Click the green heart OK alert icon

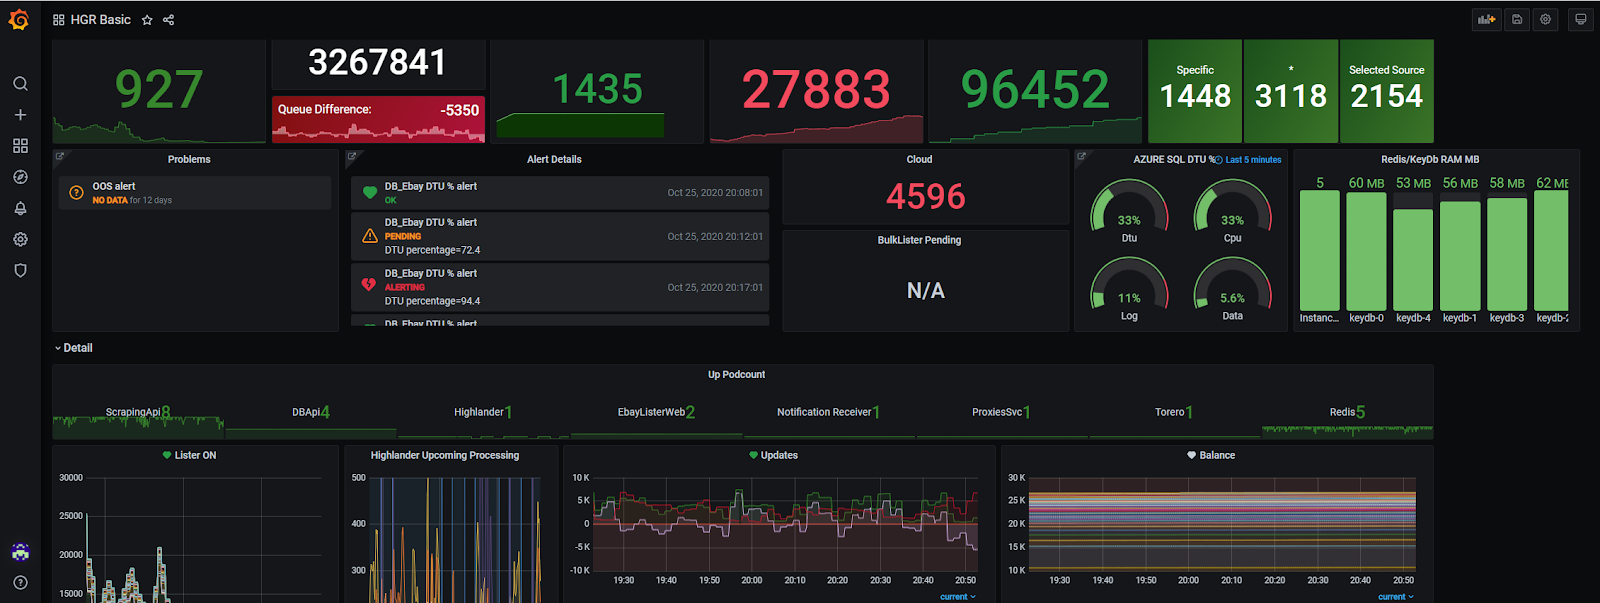pos(369,193)
